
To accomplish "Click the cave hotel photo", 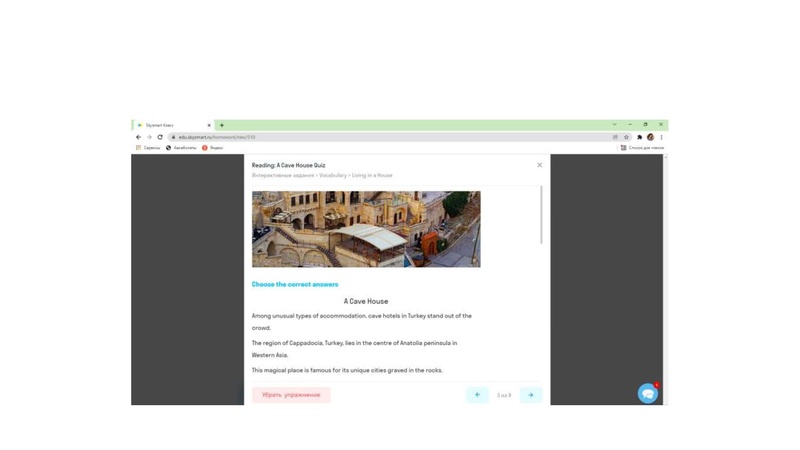I will [366, 229].
